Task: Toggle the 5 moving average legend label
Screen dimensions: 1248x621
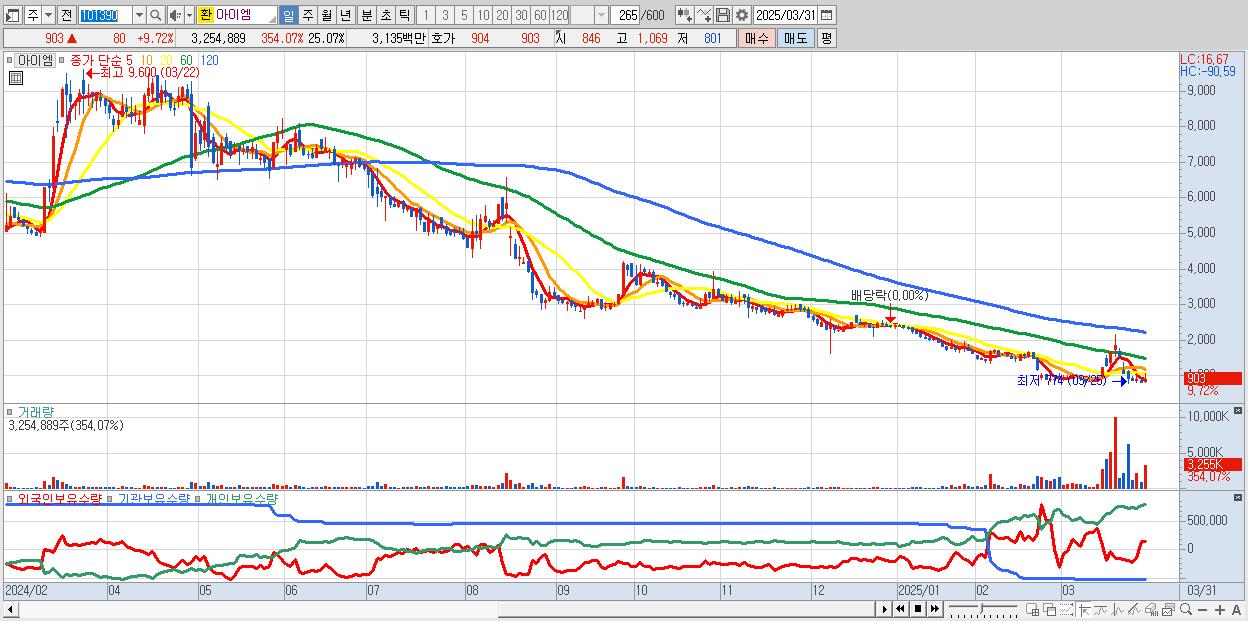Action: pos(129,60)
